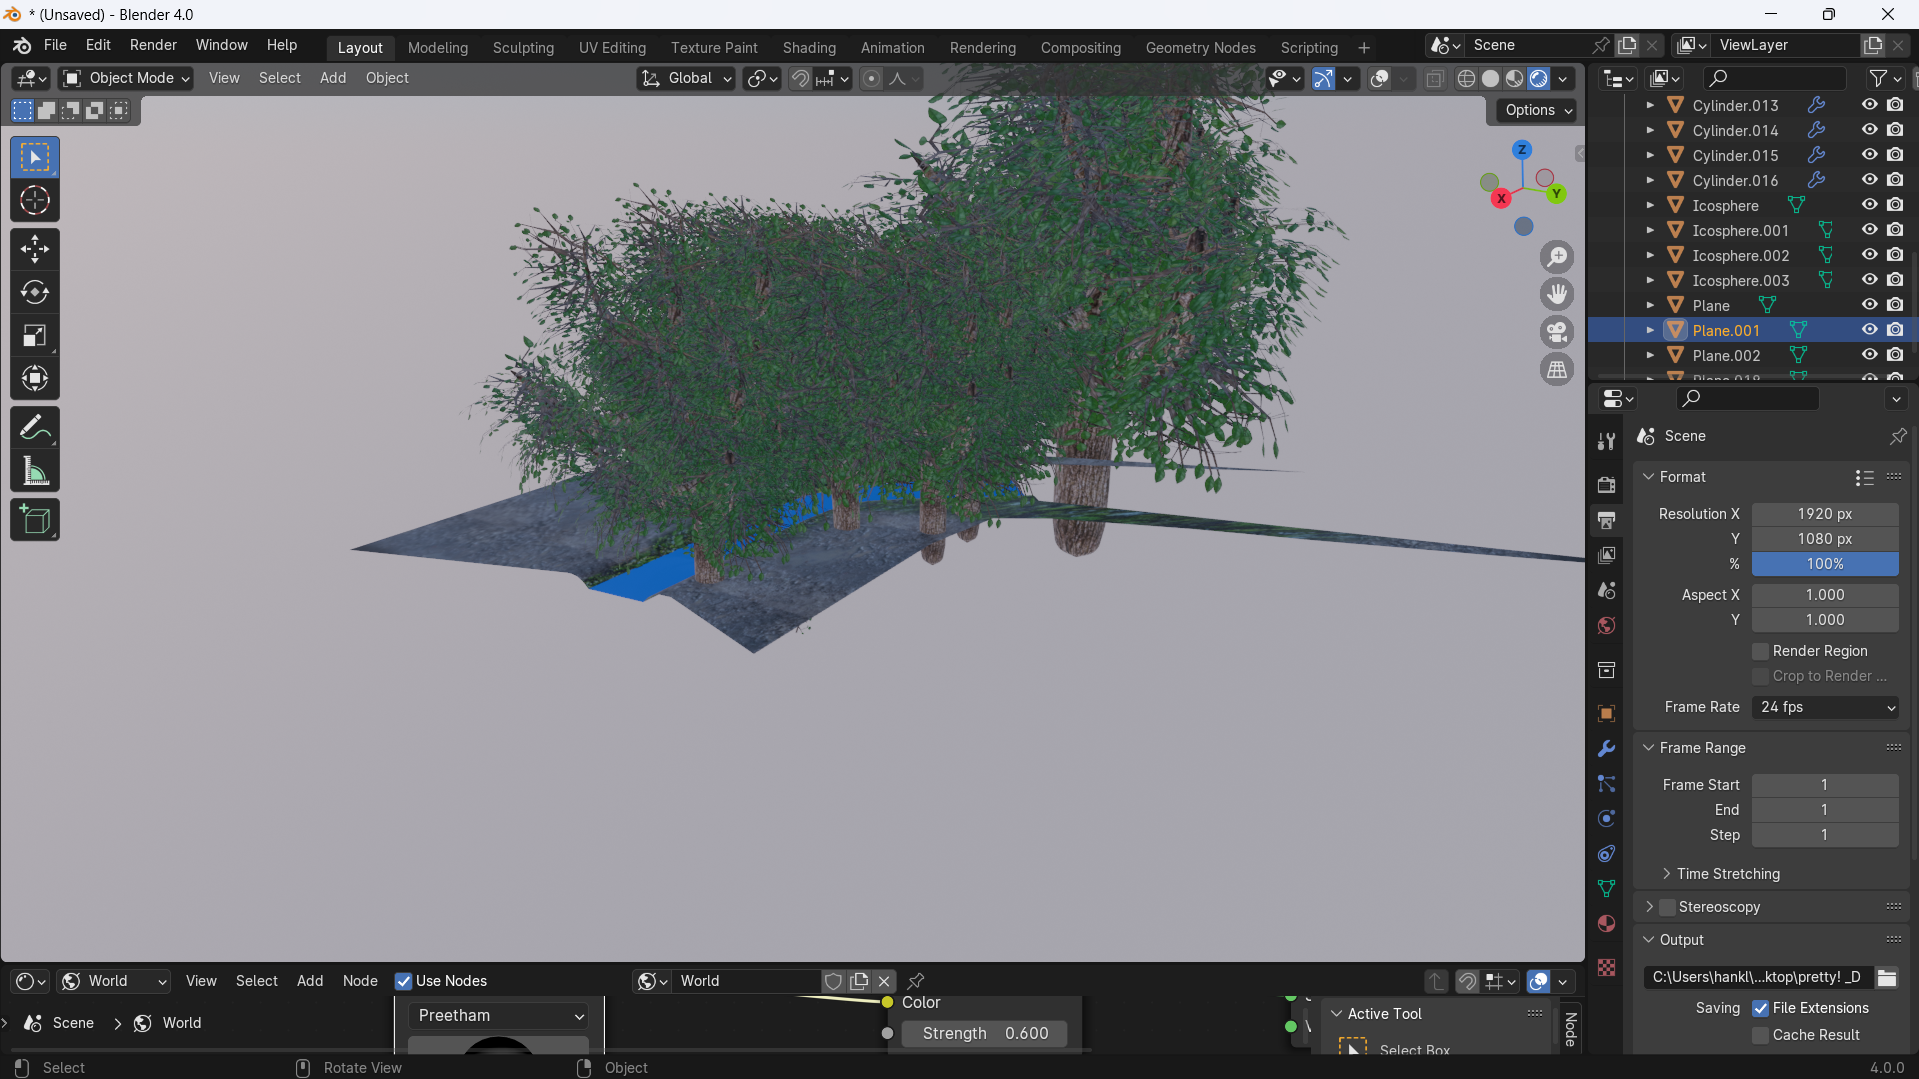Select the Measure tool
Image resolution: width=1919 pixels, height=1079 pixels.
click(x=35, y=471)
